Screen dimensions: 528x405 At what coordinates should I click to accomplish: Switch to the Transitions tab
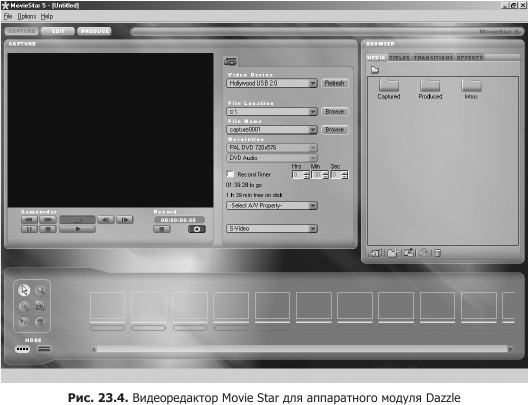click(433, 58)
